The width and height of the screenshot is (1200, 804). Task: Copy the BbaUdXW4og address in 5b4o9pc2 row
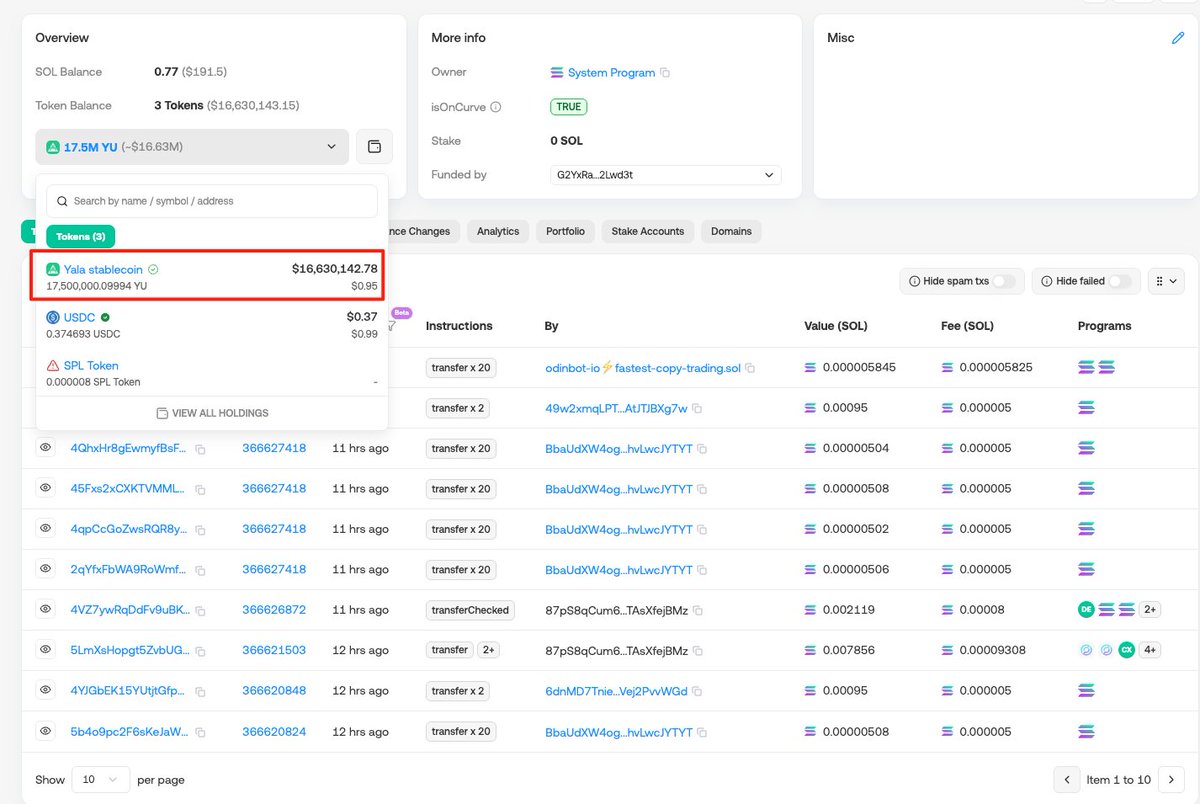pos(702,732)
